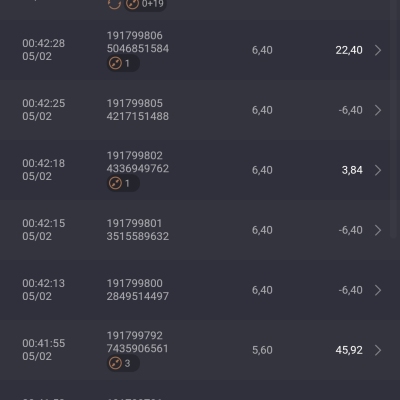Expand the 00:42:25 bet row chevron
The image size is (400, 400).
point(378,110)
